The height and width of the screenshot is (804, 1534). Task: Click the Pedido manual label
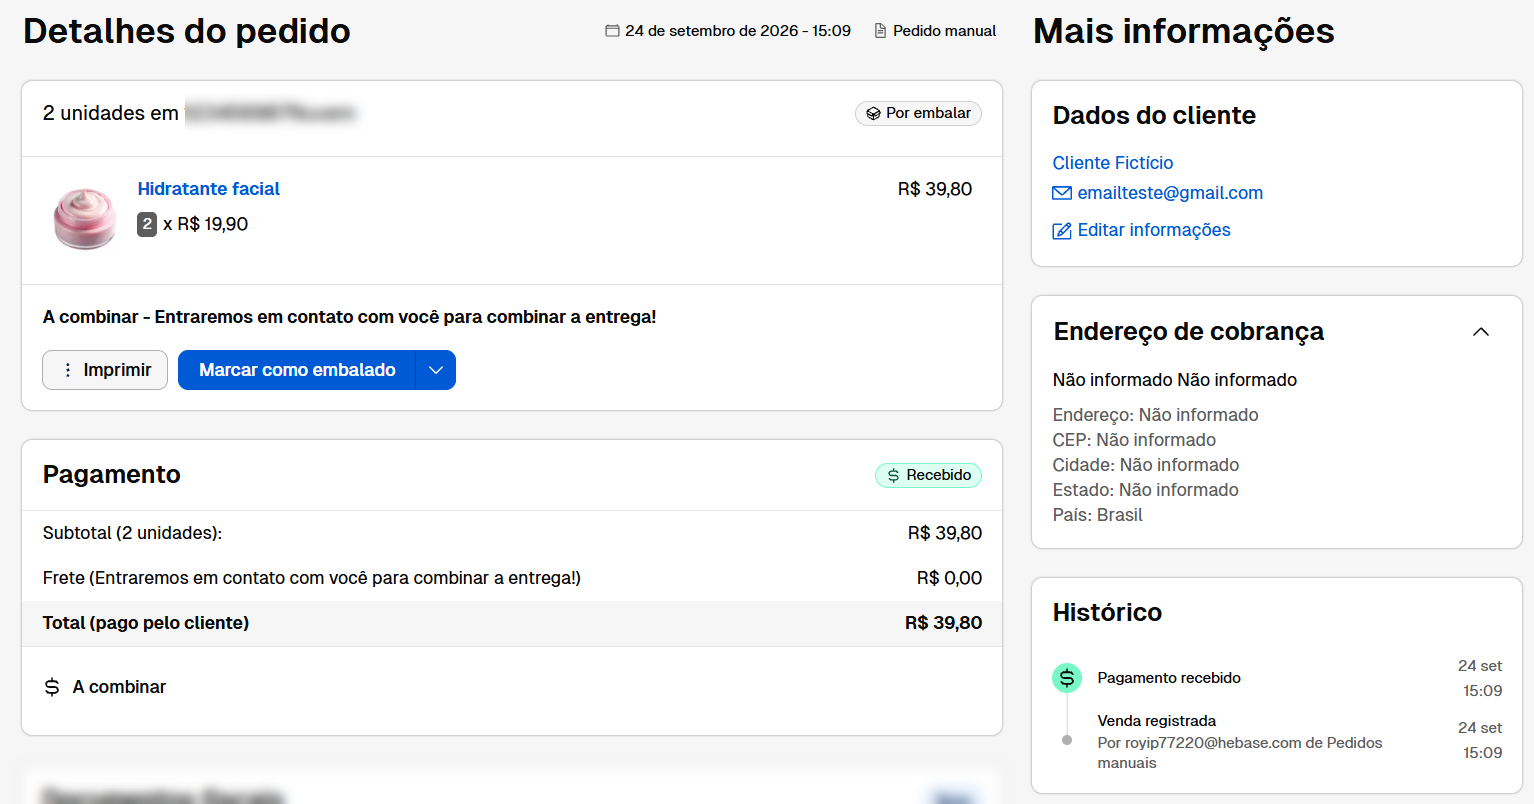(945, 31)
